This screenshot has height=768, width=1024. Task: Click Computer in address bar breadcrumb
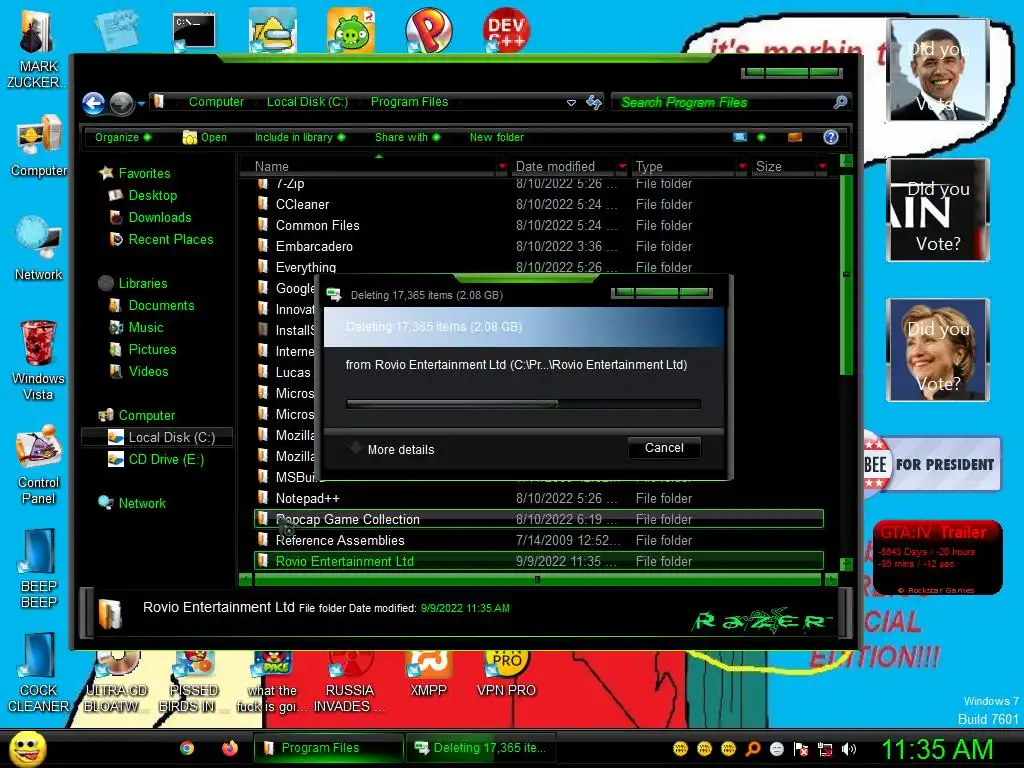[216, 102]
